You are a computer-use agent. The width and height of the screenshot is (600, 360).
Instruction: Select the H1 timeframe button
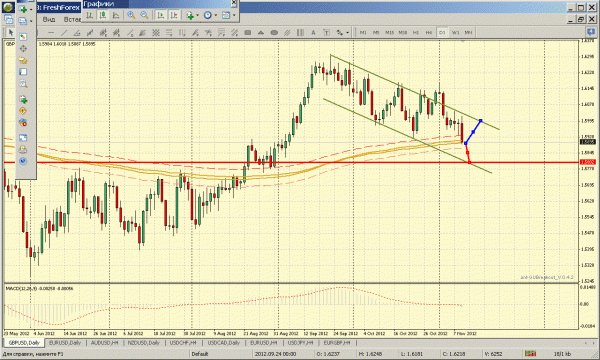pos(416,33)
